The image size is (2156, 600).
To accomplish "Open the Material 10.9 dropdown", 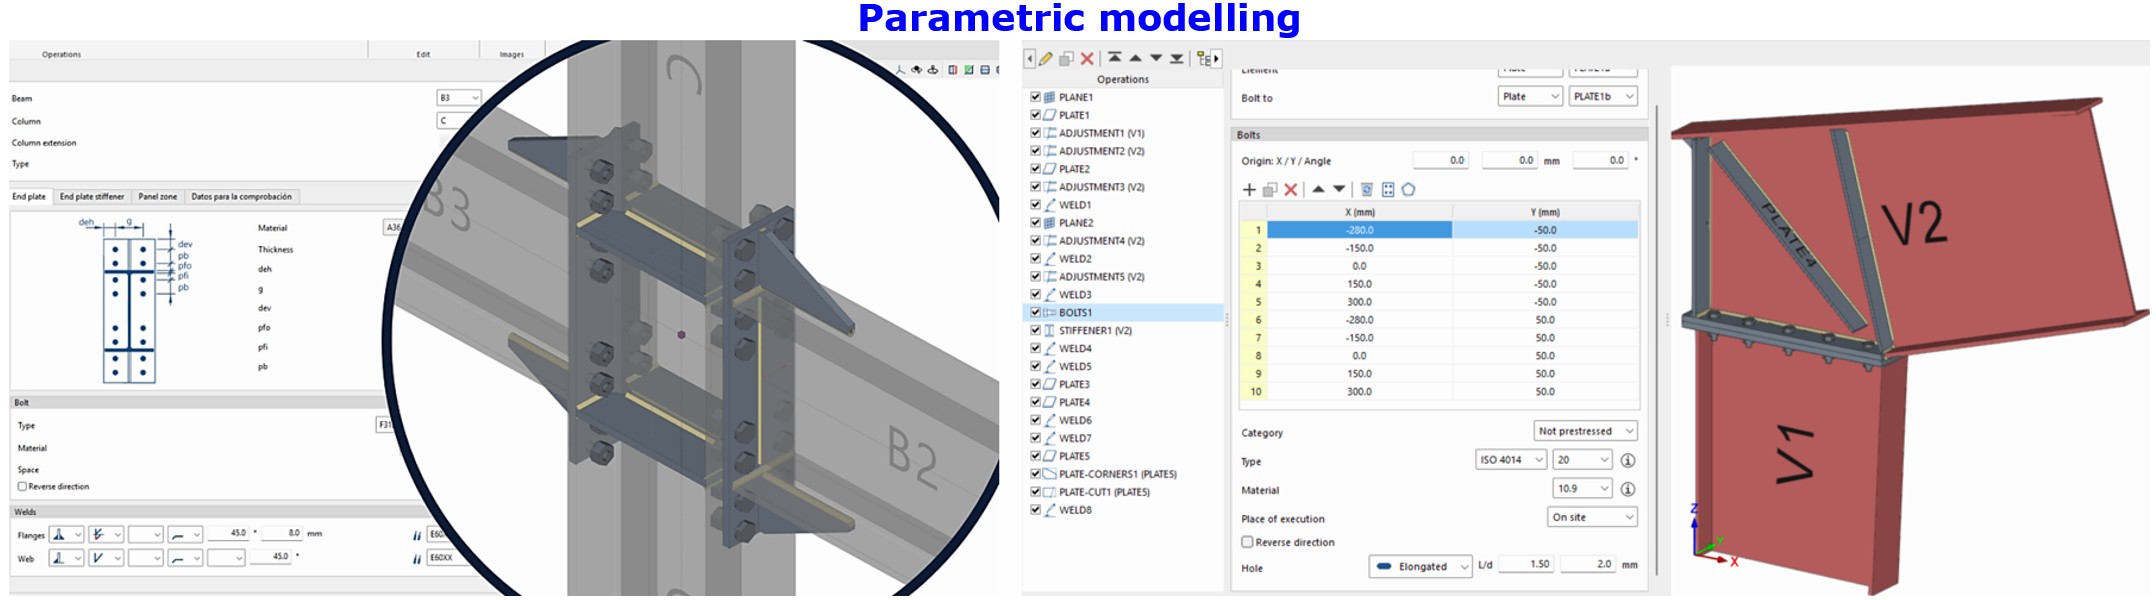I will click(1583, 489).
